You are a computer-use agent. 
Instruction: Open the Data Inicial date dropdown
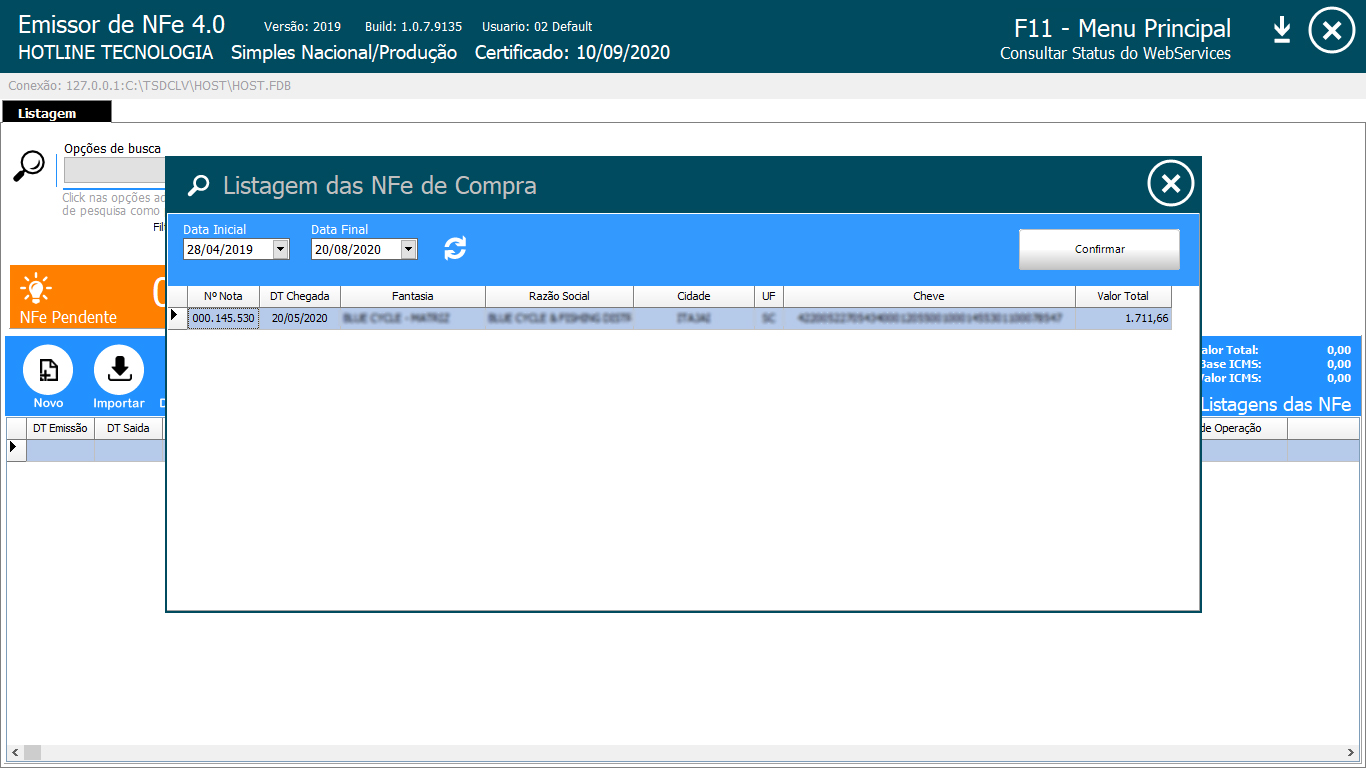tap(280, 250)
